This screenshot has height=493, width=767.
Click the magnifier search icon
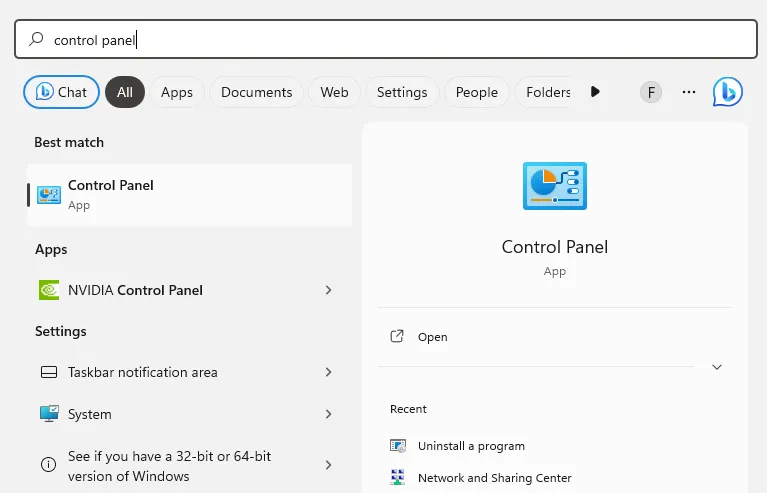pos(36,39)
